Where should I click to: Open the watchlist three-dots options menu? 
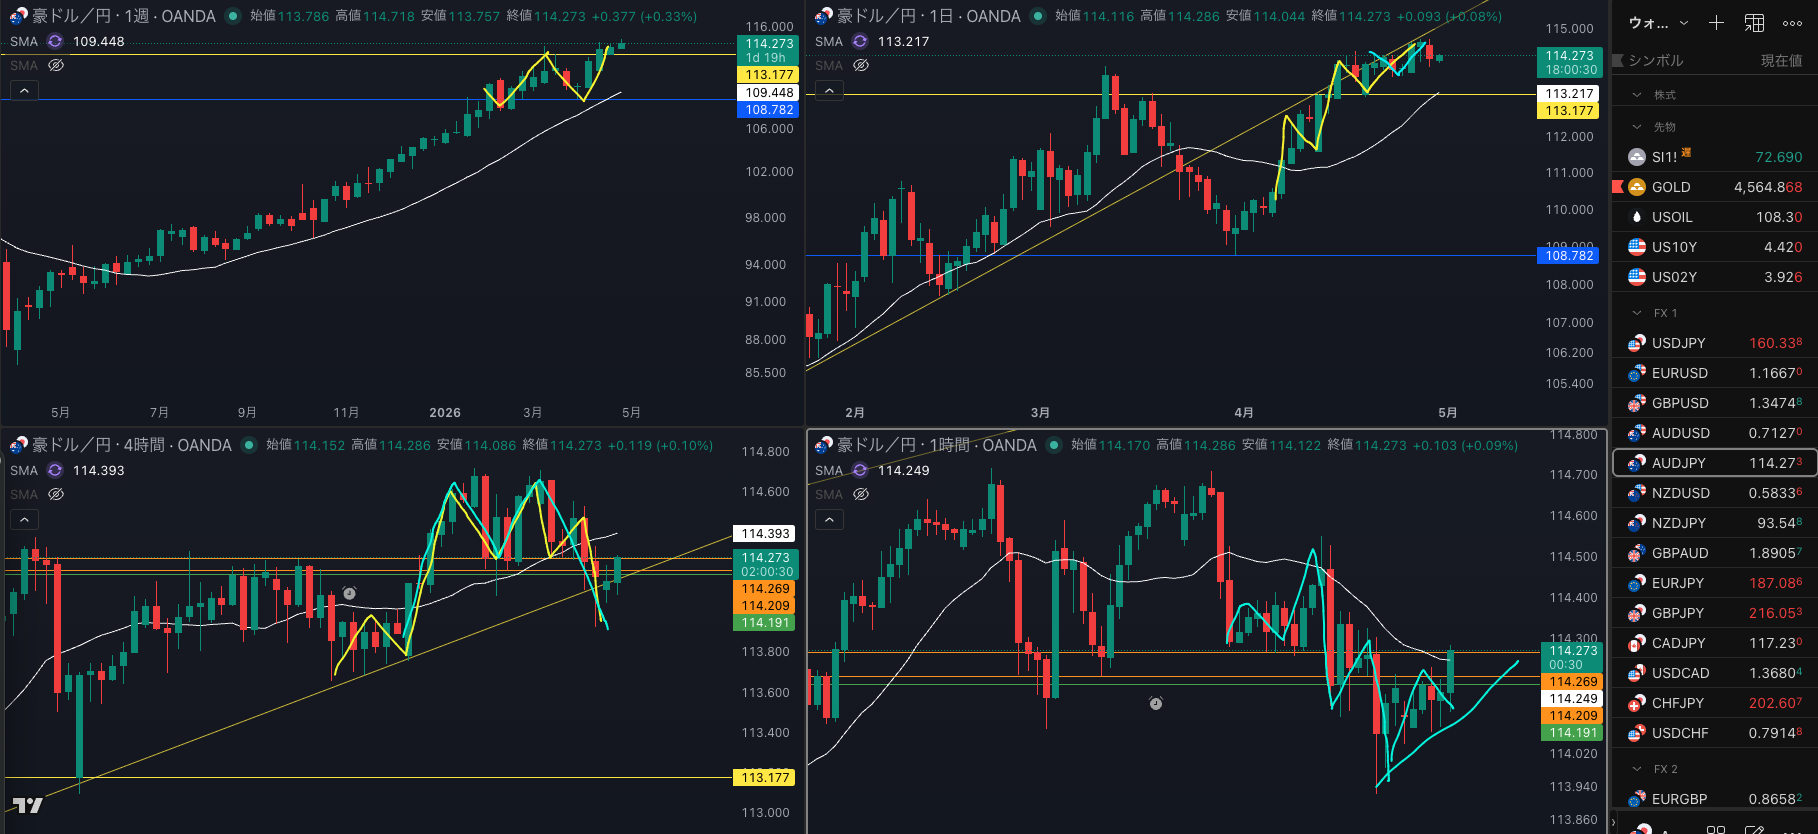[x=1792, y=23]
